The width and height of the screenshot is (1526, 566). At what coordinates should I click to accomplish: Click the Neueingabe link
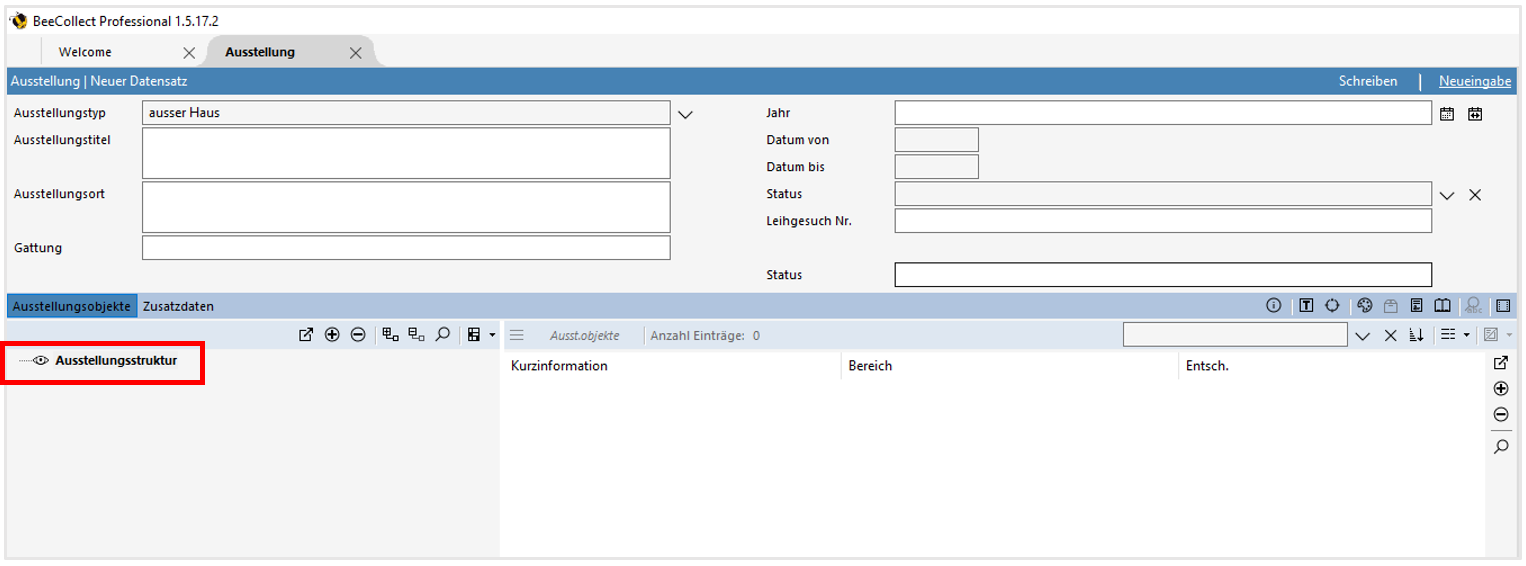click(1474, 81)
